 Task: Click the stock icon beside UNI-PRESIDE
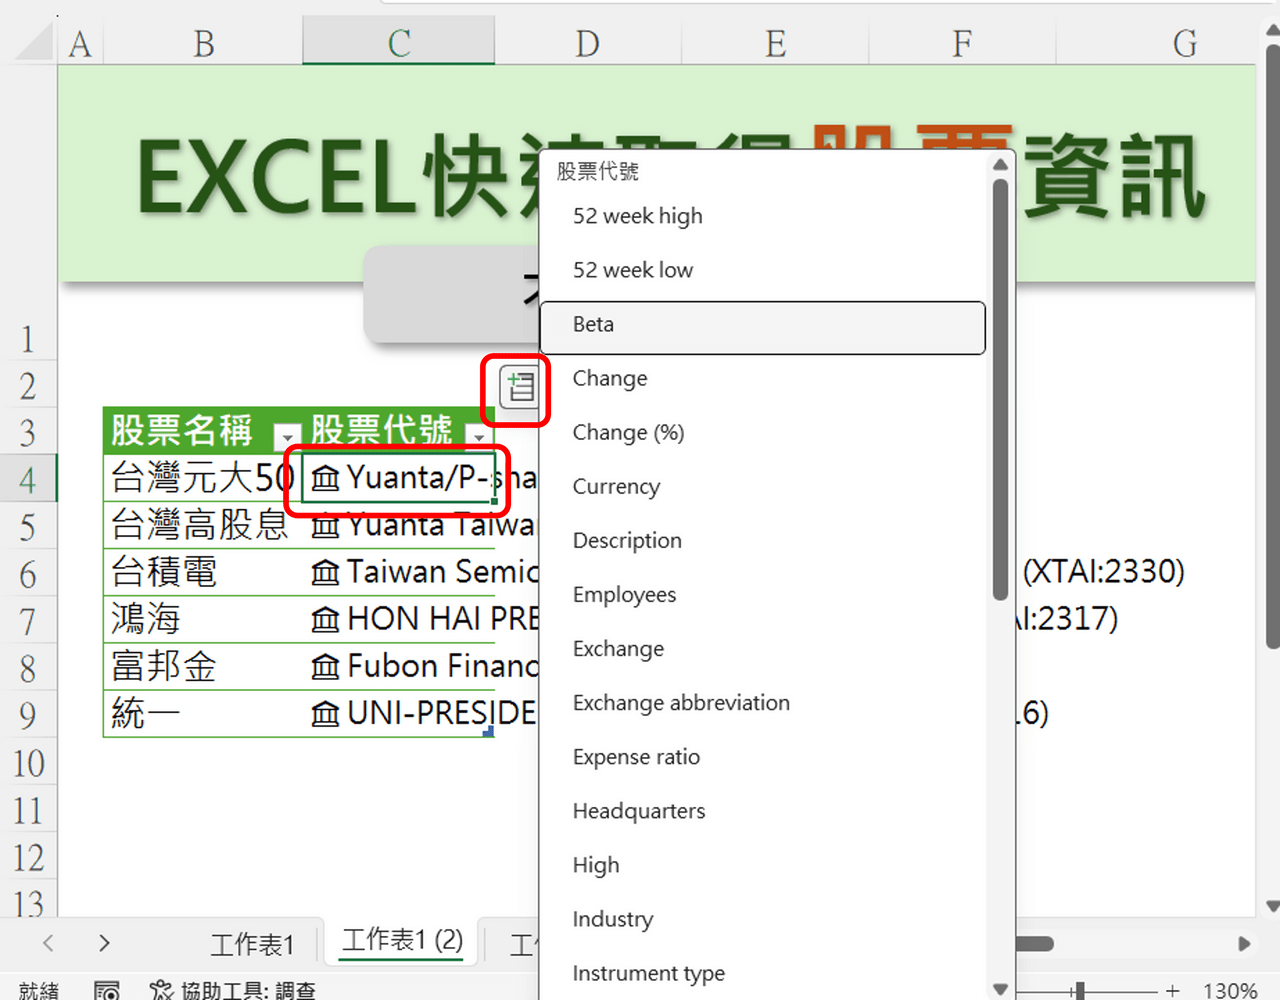pos(325,714)
